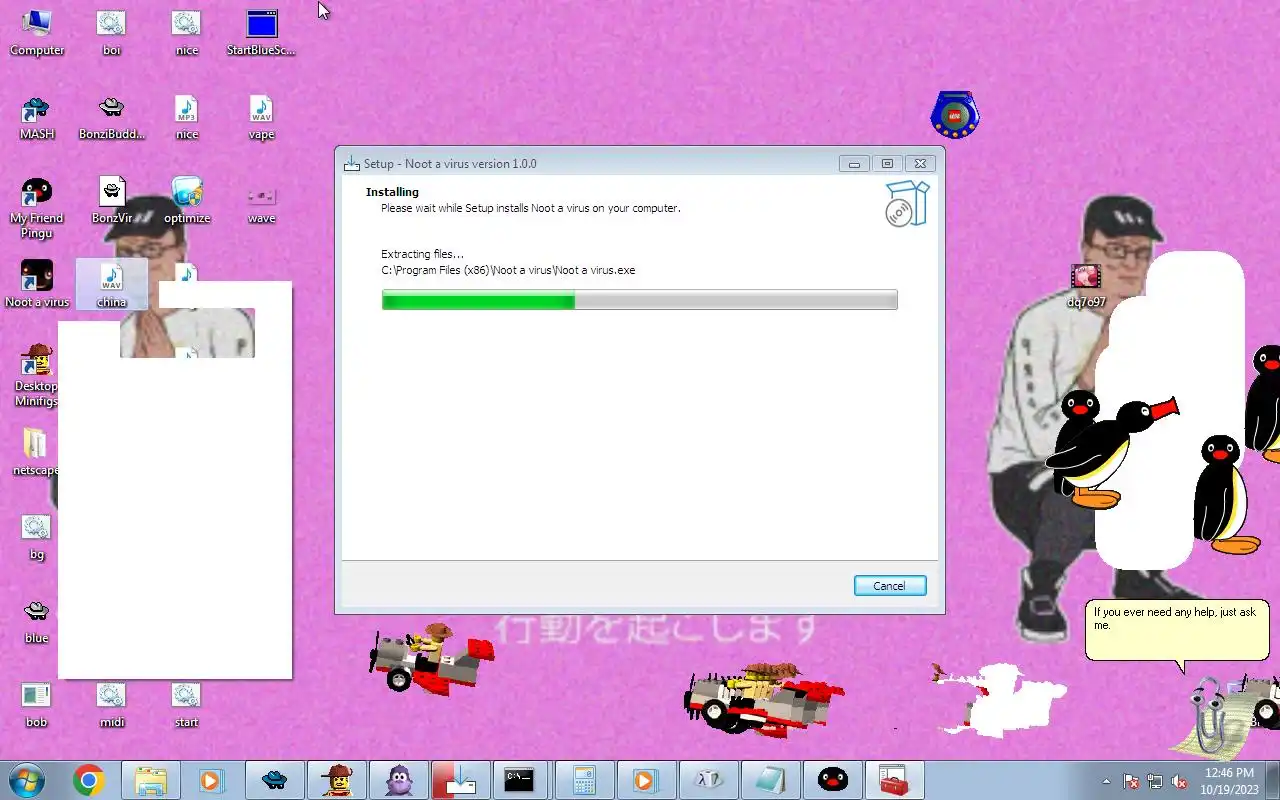Select the bob desktop icon

point(37,705)
